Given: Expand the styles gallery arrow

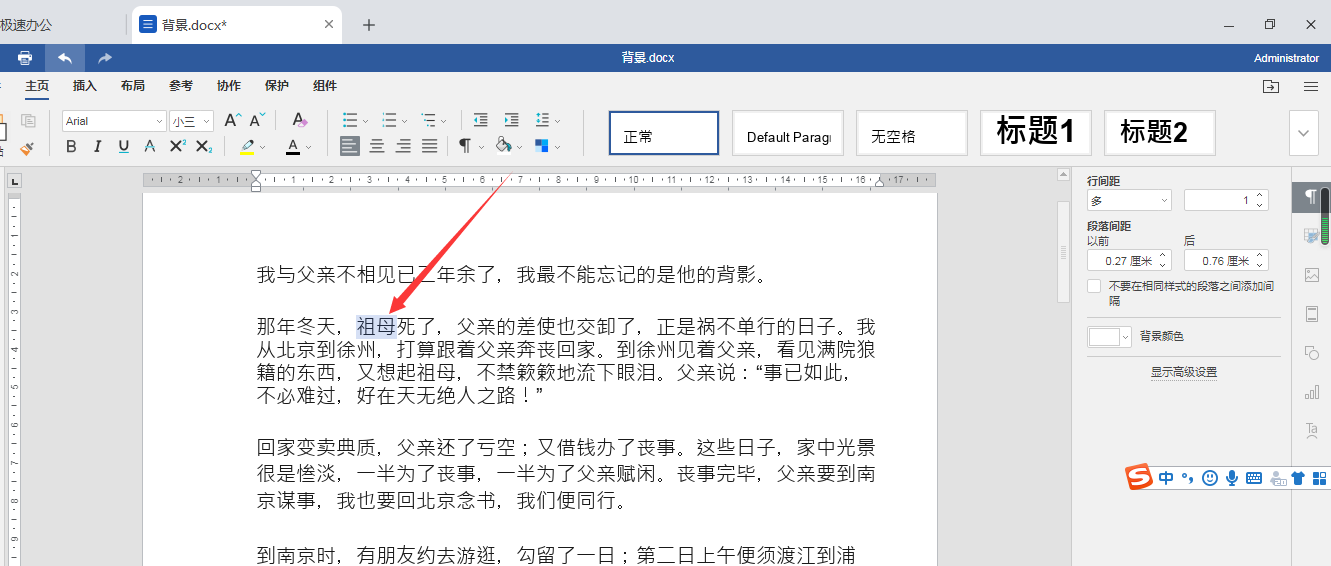Looking at the screenshot, I should (1303, 133).
